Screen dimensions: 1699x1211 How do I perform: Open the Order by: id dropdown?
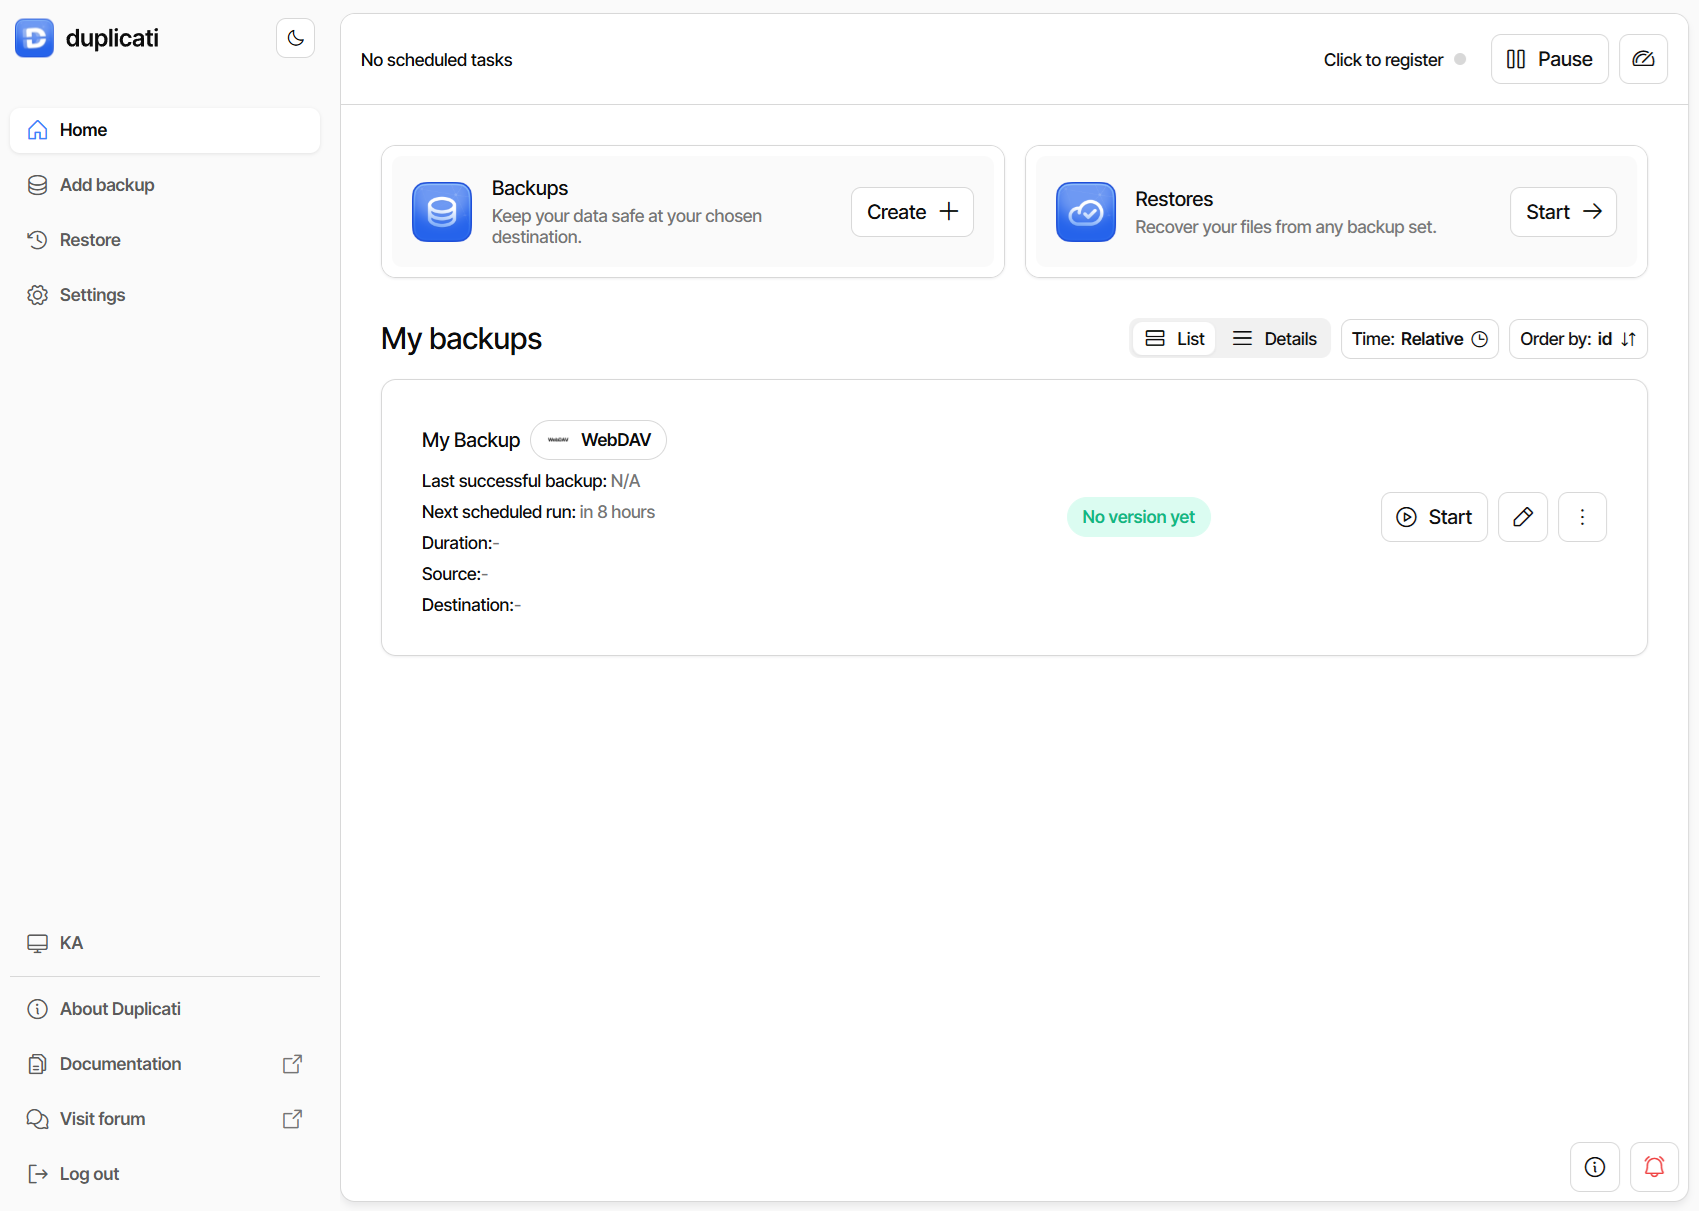(x=1577, y=338)
